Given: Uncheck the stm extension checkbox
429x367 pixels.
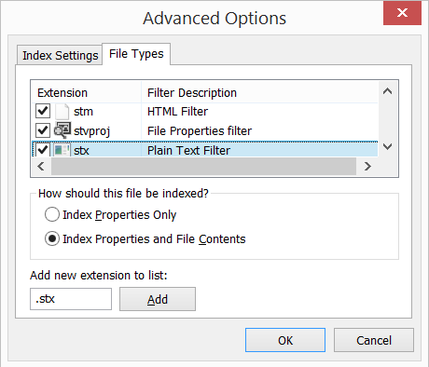Looking at the screenshot, I should [43, 111].
